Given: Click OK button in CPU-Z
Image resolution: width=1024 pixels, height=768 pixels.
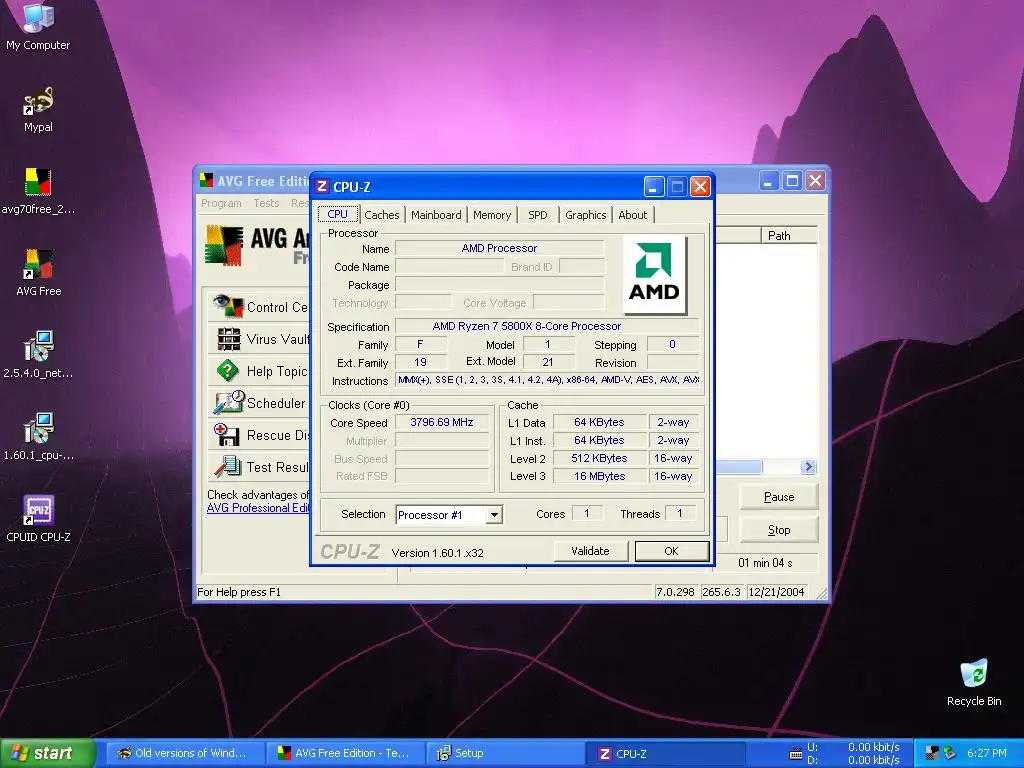Looking at the screenshot, I should tap(671, 551).
